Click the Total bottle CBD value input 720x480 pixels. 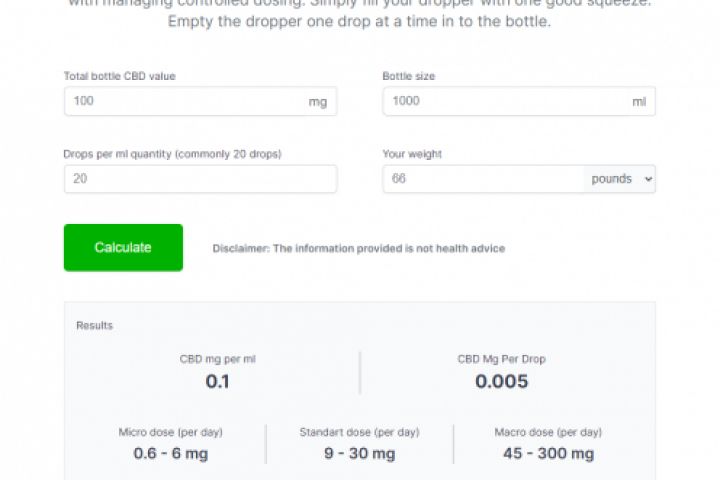tap(185, 101)
